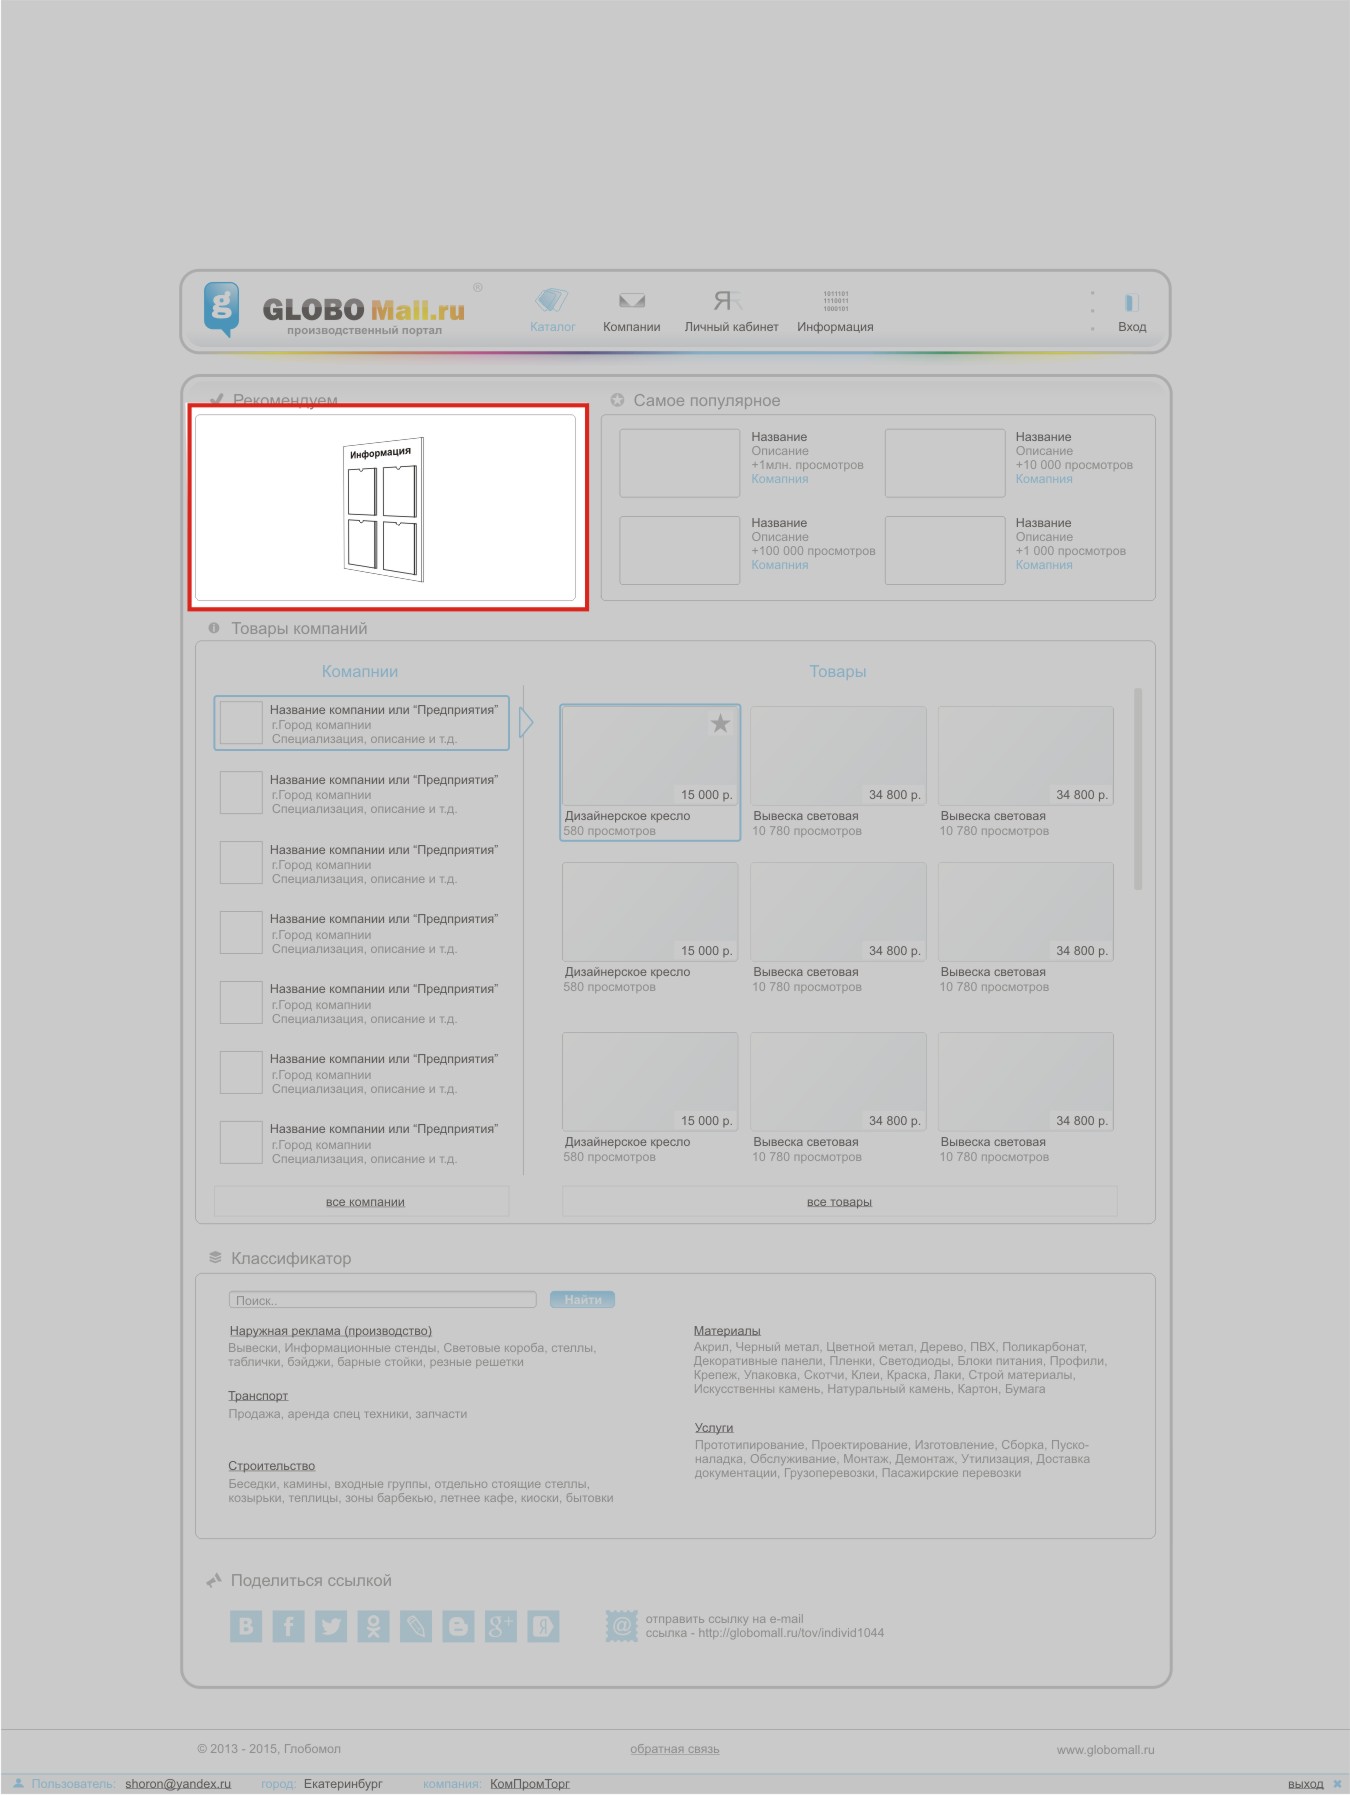
Task: Open the Материалы category link
Action: [x=727, y=1331]
